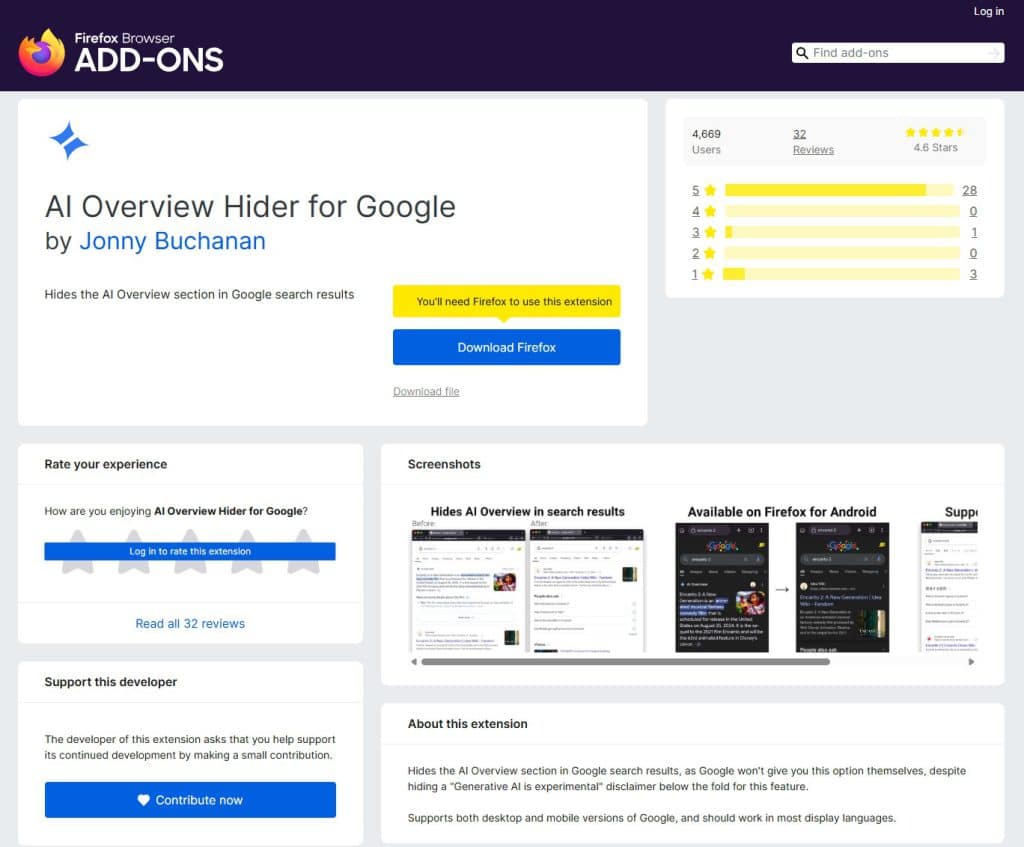1024x847 pixels.
Task: Click the 4.6 star rating icons
Action: pyautogui.click(x=935, y=132)
